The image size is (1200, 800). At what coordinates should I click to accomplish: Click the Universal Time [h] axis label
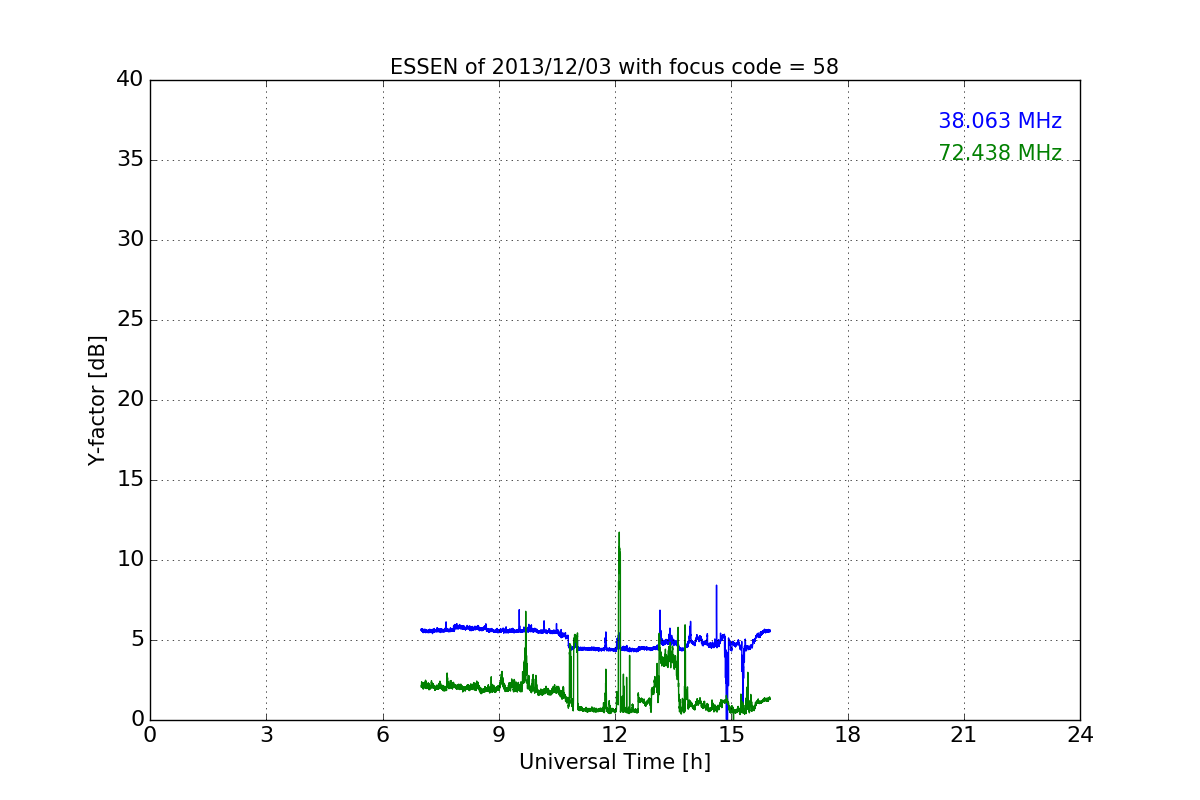click(x=614, y=762)
